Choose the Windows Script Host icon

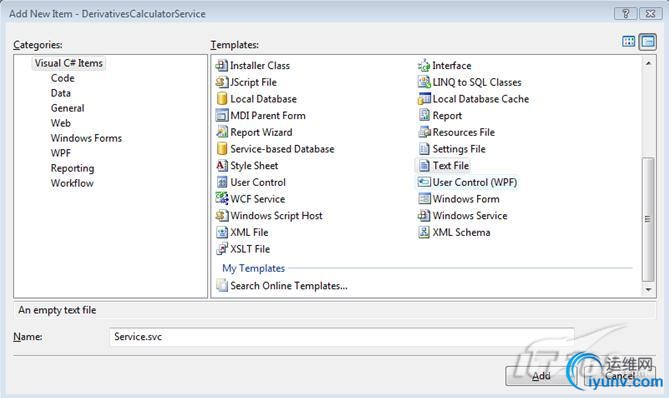[x=221, y=215]
